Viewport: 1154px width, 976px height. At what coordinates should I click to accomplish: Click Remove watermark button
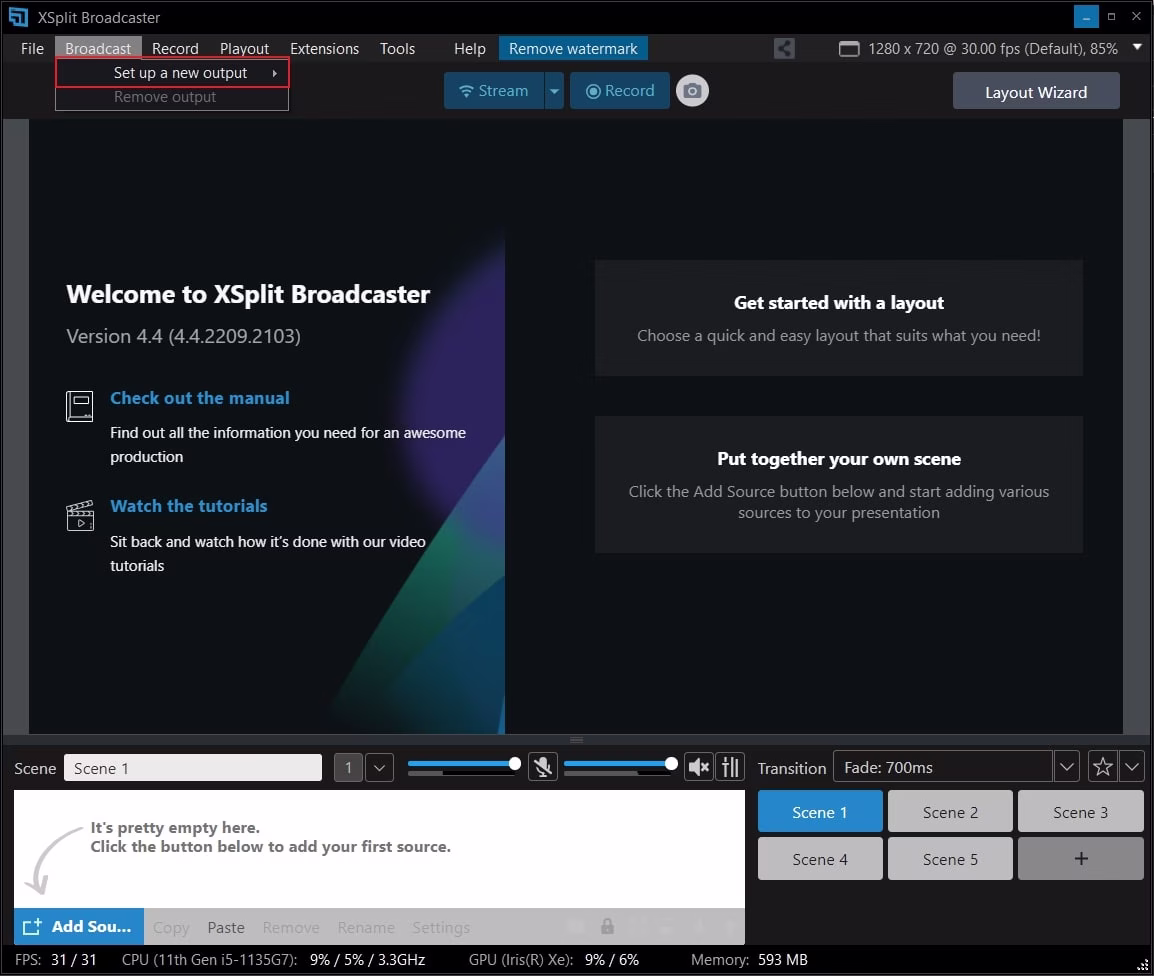[x=573, y=49]
